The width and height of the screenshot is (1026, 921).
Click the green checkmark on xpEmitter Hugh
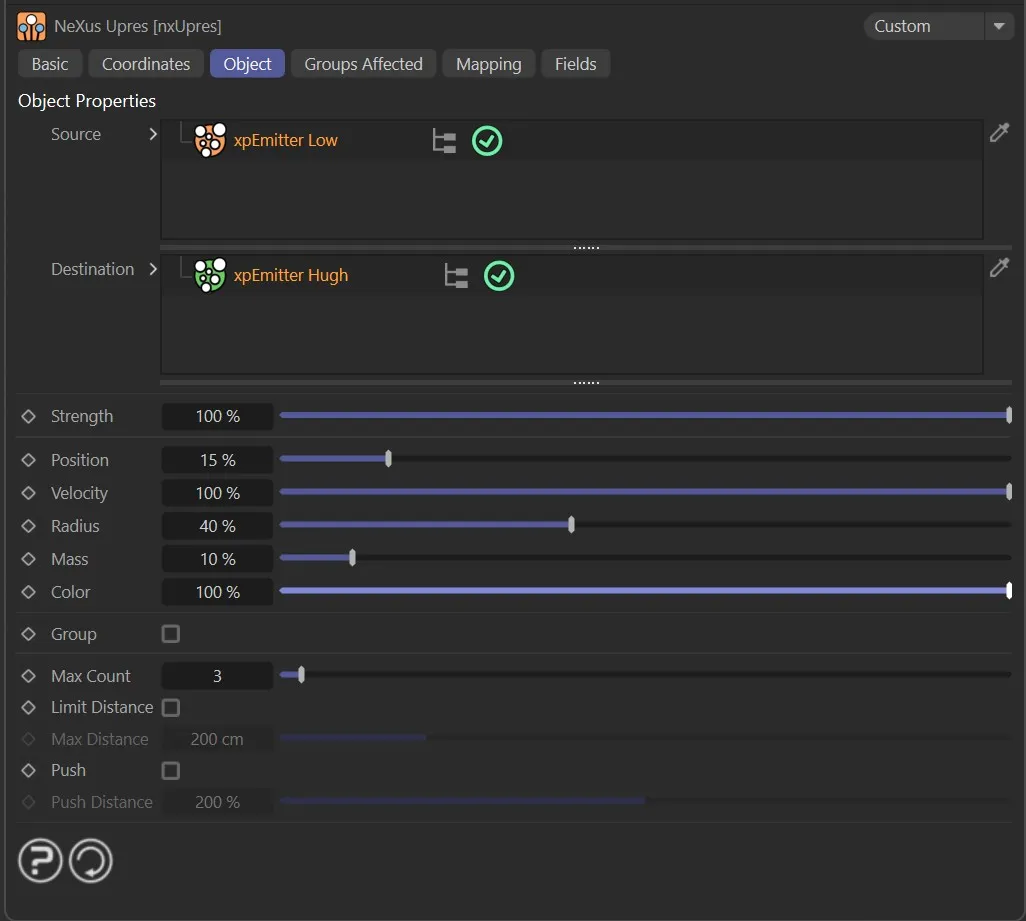coord(499,276)
